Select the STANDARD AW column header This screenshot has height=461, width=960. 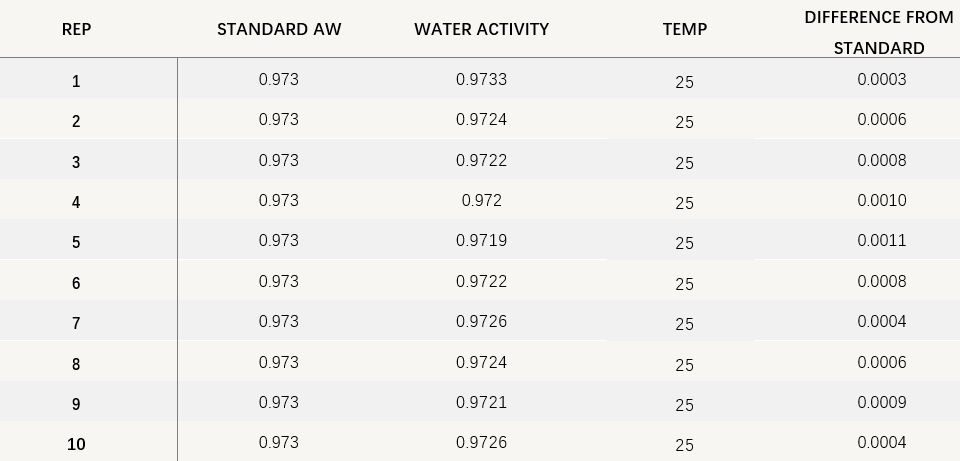(x=279, y=29)
